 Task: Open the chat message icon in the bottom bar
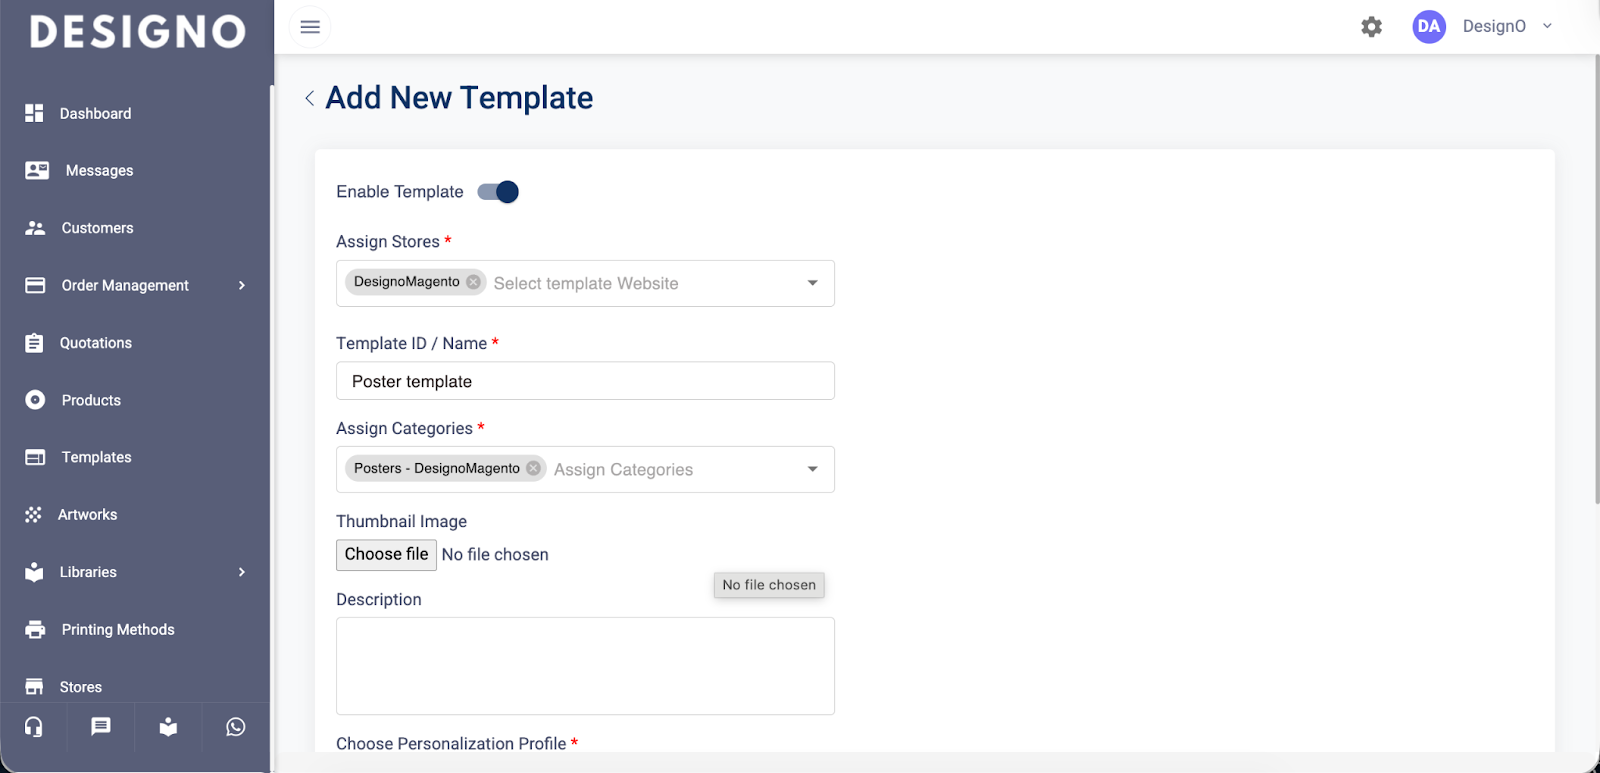[101, 727]
